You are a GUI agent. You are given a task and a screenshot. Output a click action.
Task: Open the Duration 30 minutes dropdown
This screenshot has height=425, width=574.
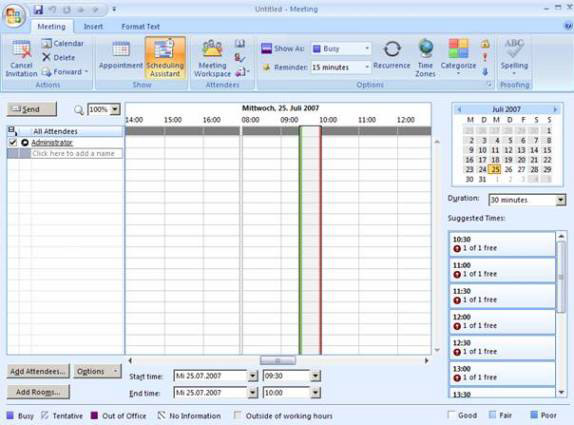click(560, 200)
